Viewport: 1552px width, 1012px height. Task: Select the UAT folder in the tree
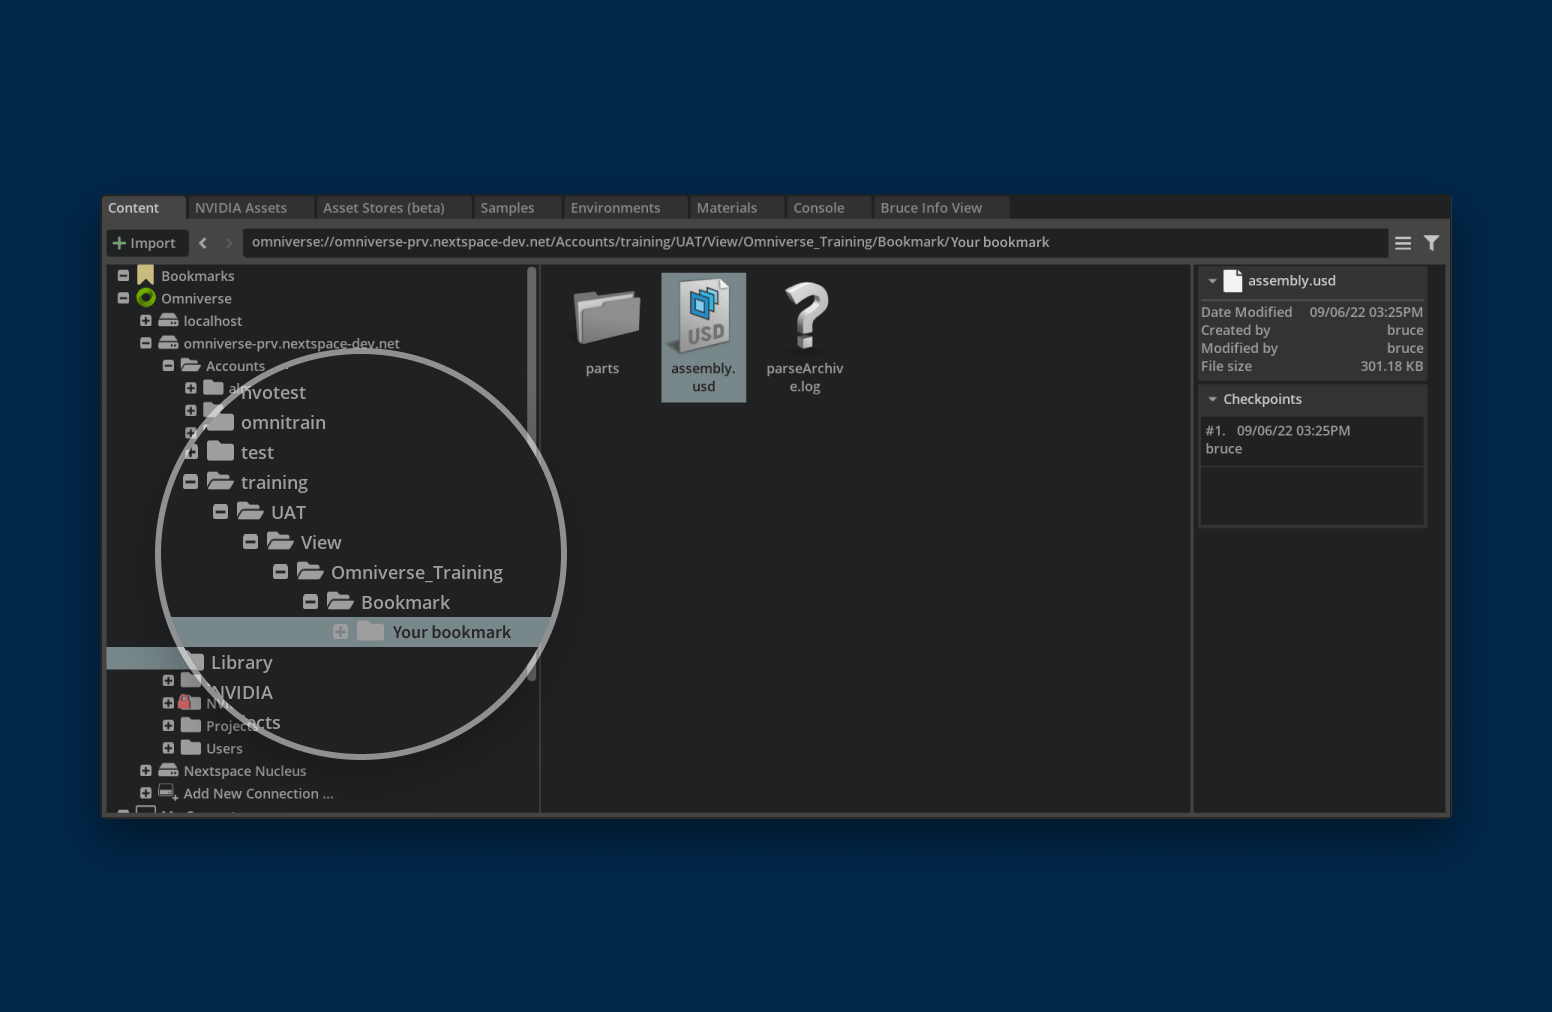pos(288,512)
